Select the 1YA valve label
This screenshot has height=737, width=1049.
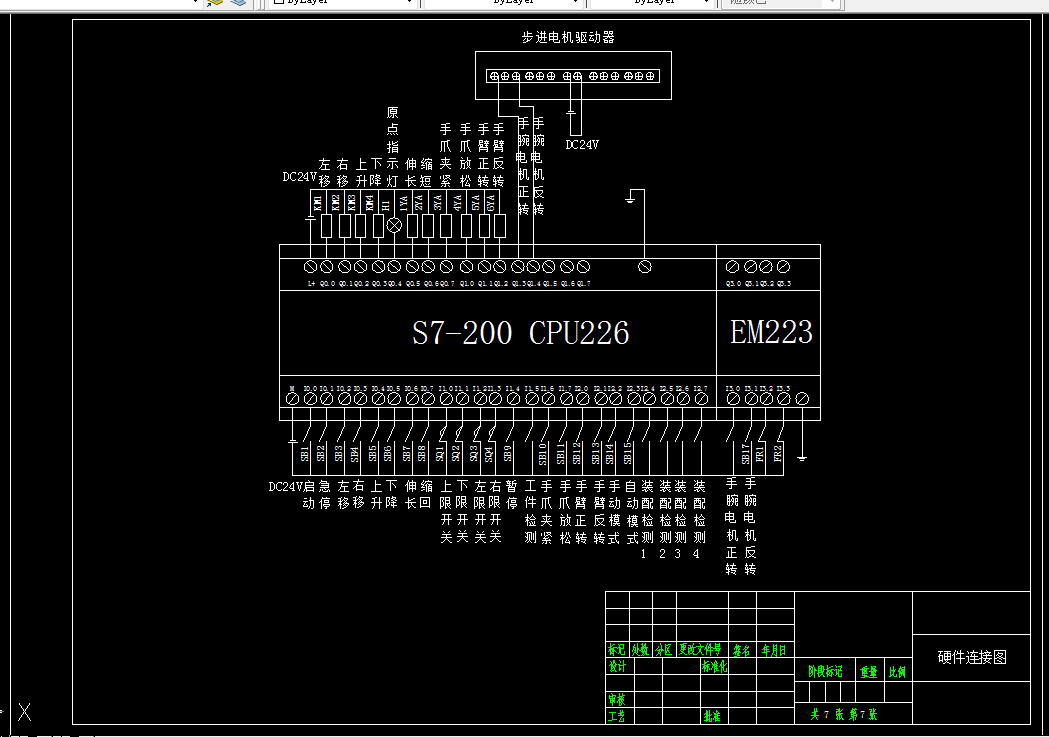403,203
